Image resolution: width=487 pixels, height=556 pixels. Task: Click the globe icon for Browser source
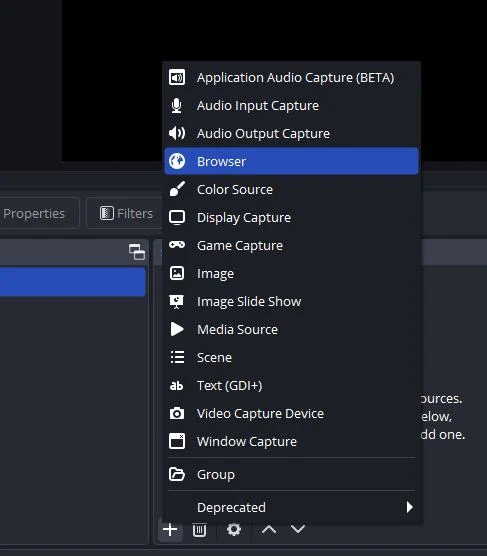tap(177, 161)
